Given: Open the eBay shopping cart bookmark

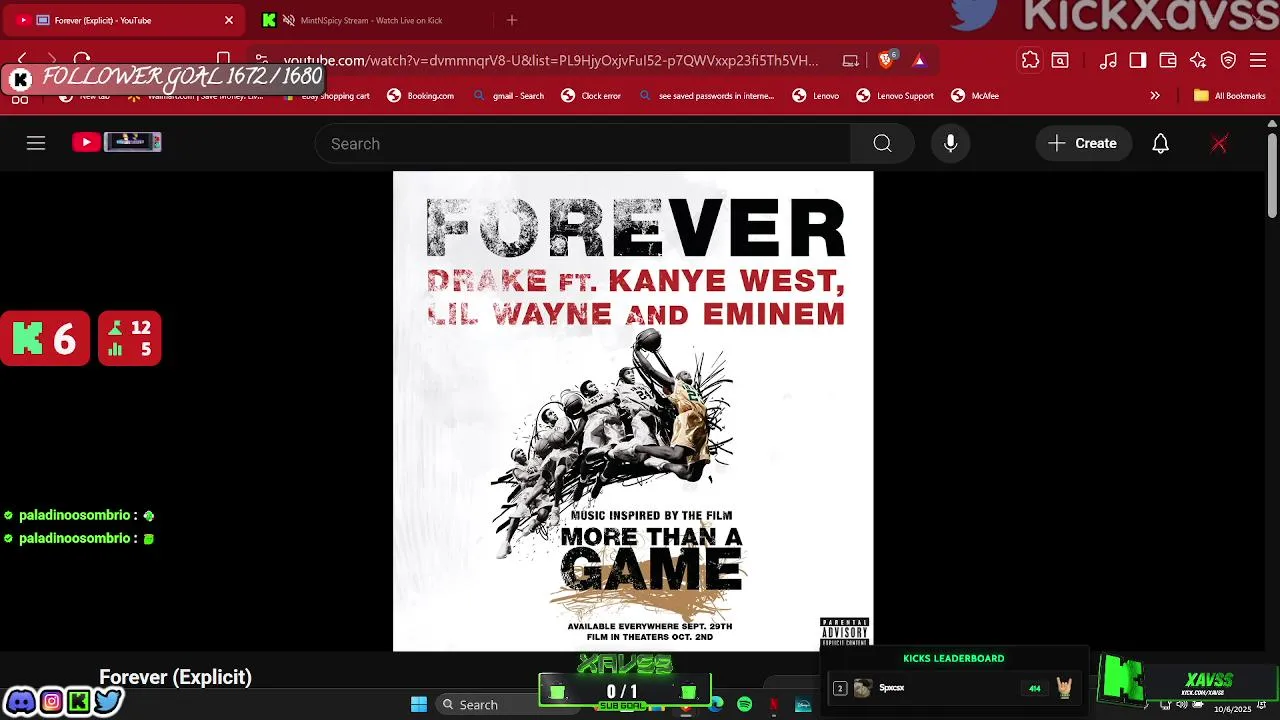Looking at the screenshot, I should (327, 96).
